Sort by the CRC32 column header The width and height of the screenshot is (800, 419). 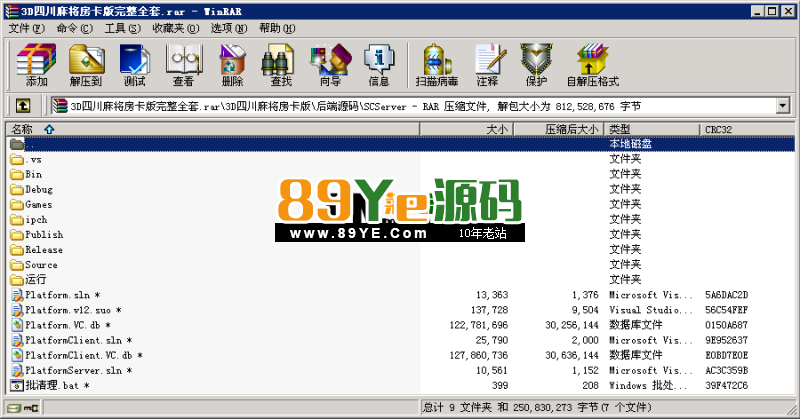(x=747, y=129)
